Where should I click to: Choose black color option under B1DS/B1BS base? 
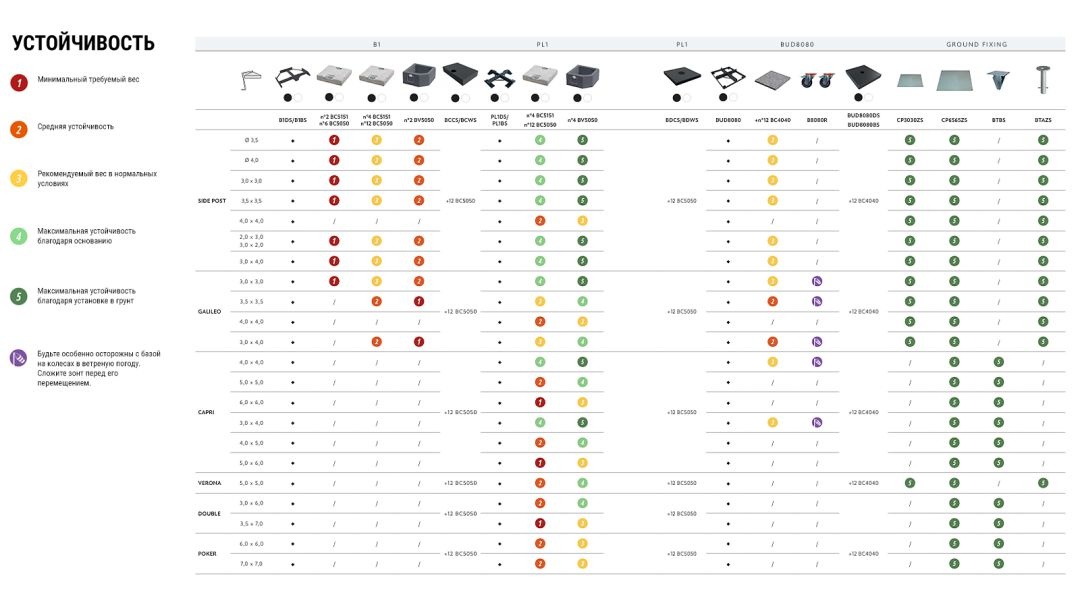288,98
